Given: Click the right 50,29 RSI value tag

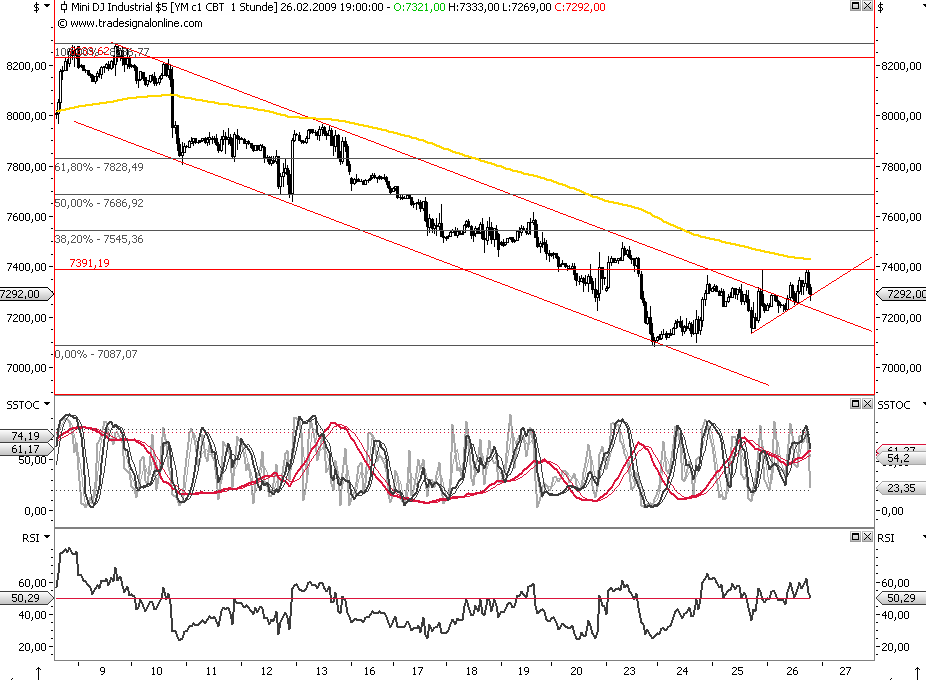Looking at the screenshot, I should tap(901, 598).
